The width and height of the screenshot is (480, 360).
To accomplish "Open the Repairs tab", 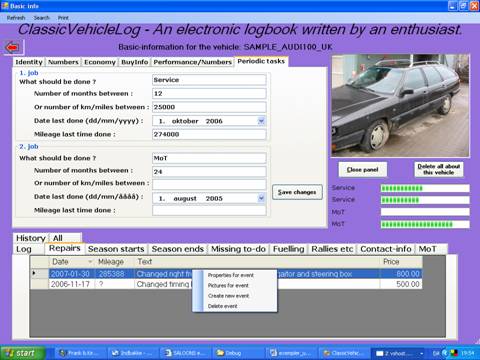I will click(x=65, y=248).
